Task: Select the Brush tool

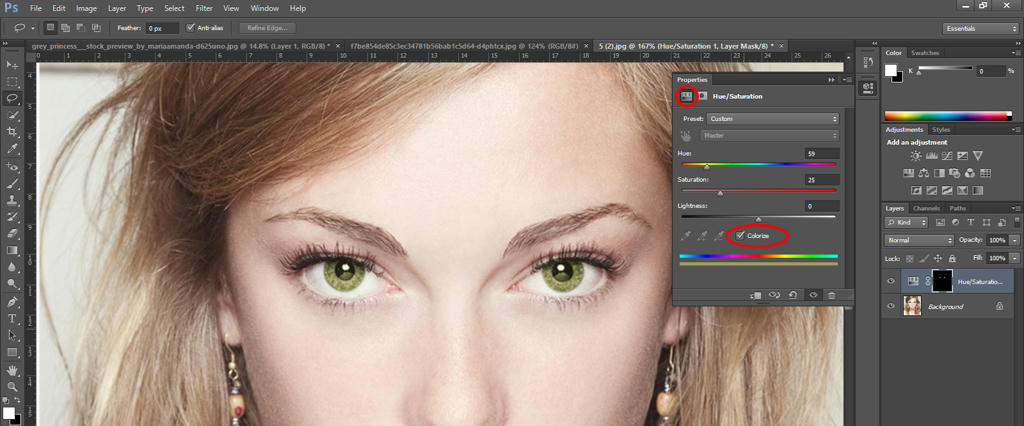Action: click(x=12, y=184)
